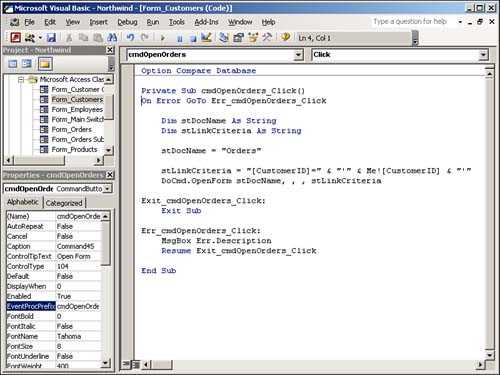
Task: Click the View Object icon in Project panel
Action: pyautogui.click(x=26, y=64)
